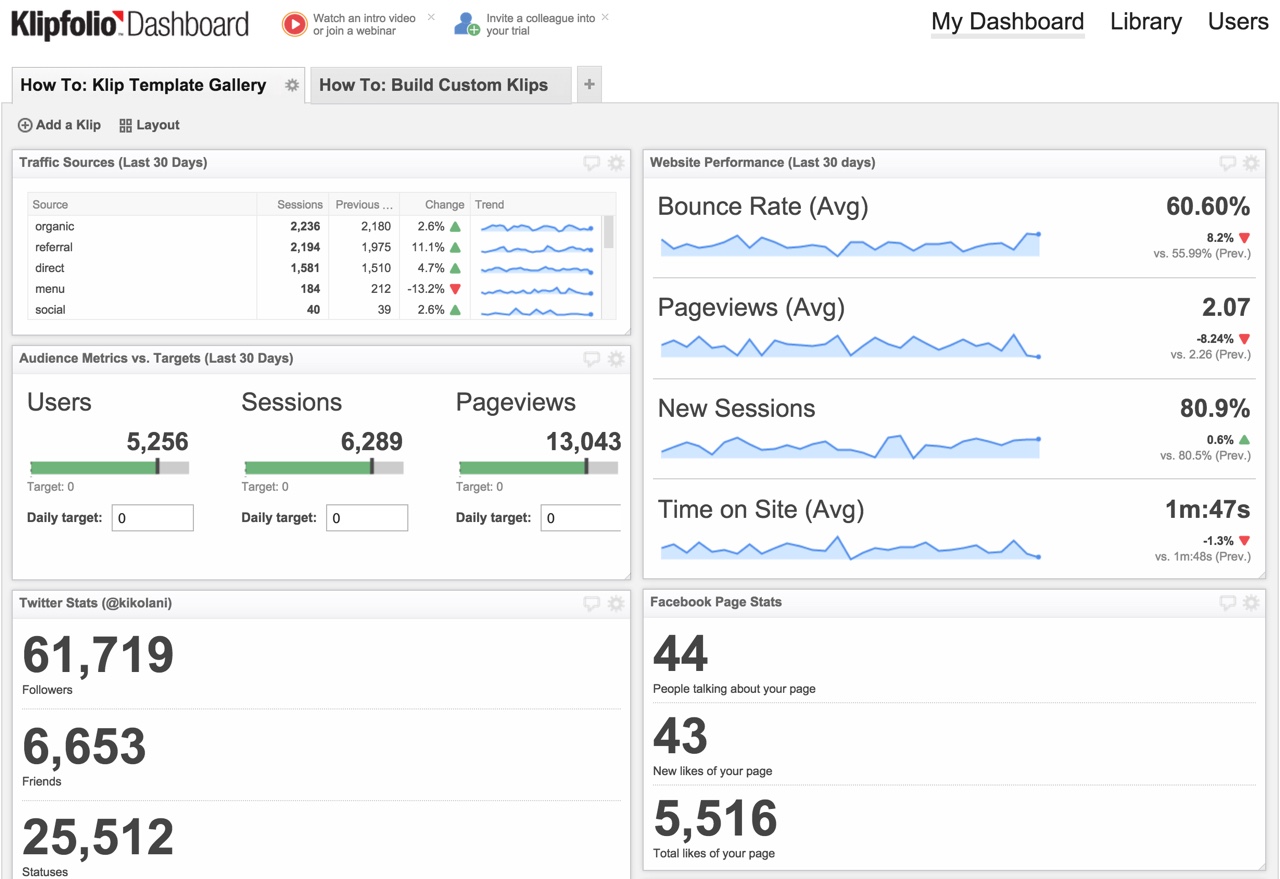Image resolution: width=1280 pixels, height=879 pixels.
Task: Focus the Pageviews daily target field
Action: 581,518
